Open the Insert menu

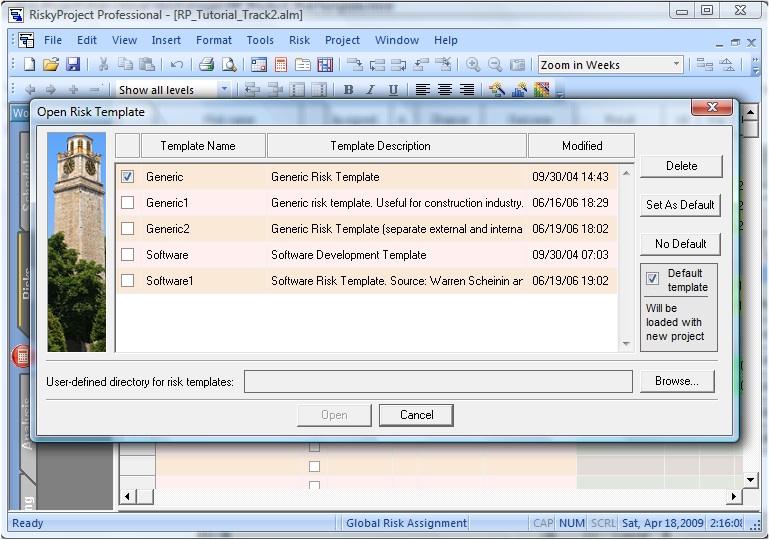click(x=166, y=40)
